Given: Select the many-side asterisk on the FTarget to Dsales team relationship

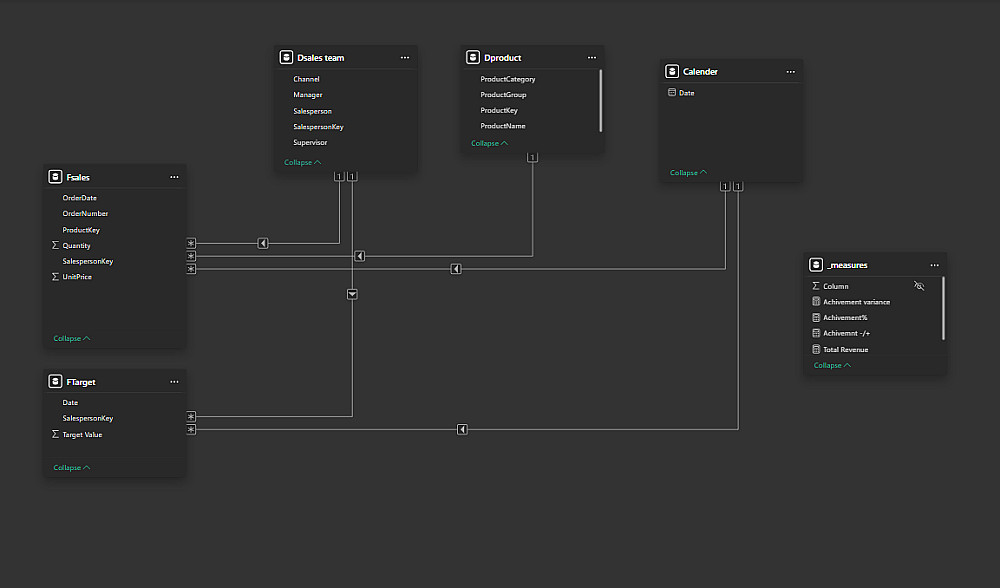Looking at the screenshot, I should [191, 416].
